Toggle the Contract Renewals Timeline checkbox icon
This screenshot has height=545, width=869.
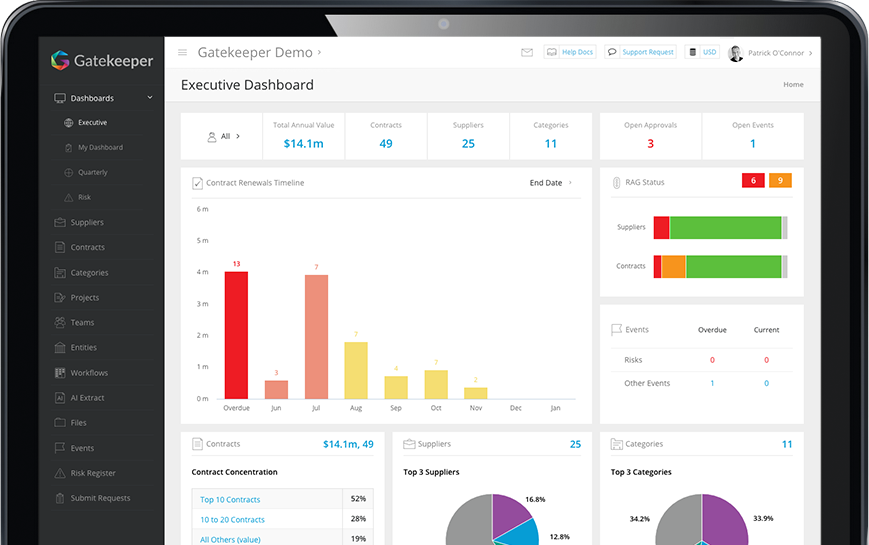[197, 183]
